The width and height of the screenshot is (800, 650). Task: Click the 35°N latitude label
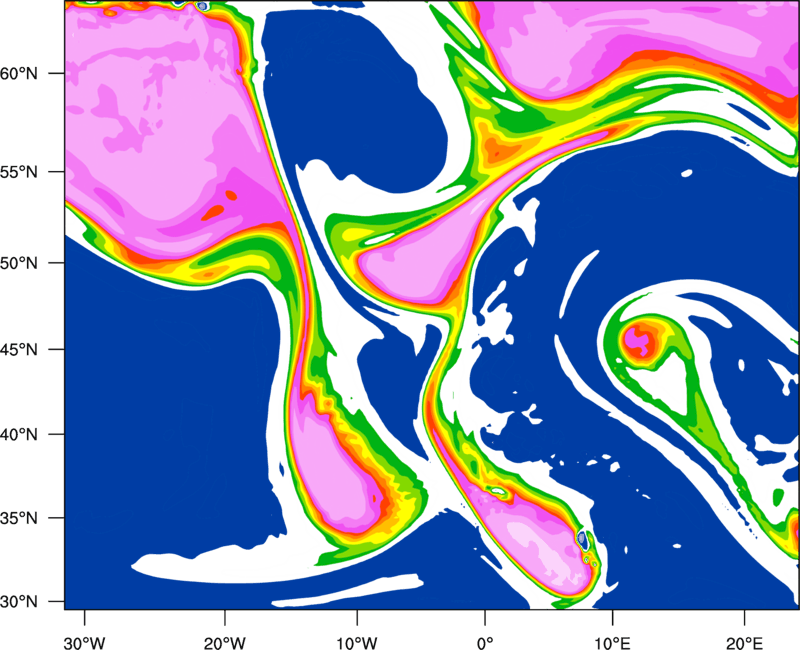click(19, 519)
